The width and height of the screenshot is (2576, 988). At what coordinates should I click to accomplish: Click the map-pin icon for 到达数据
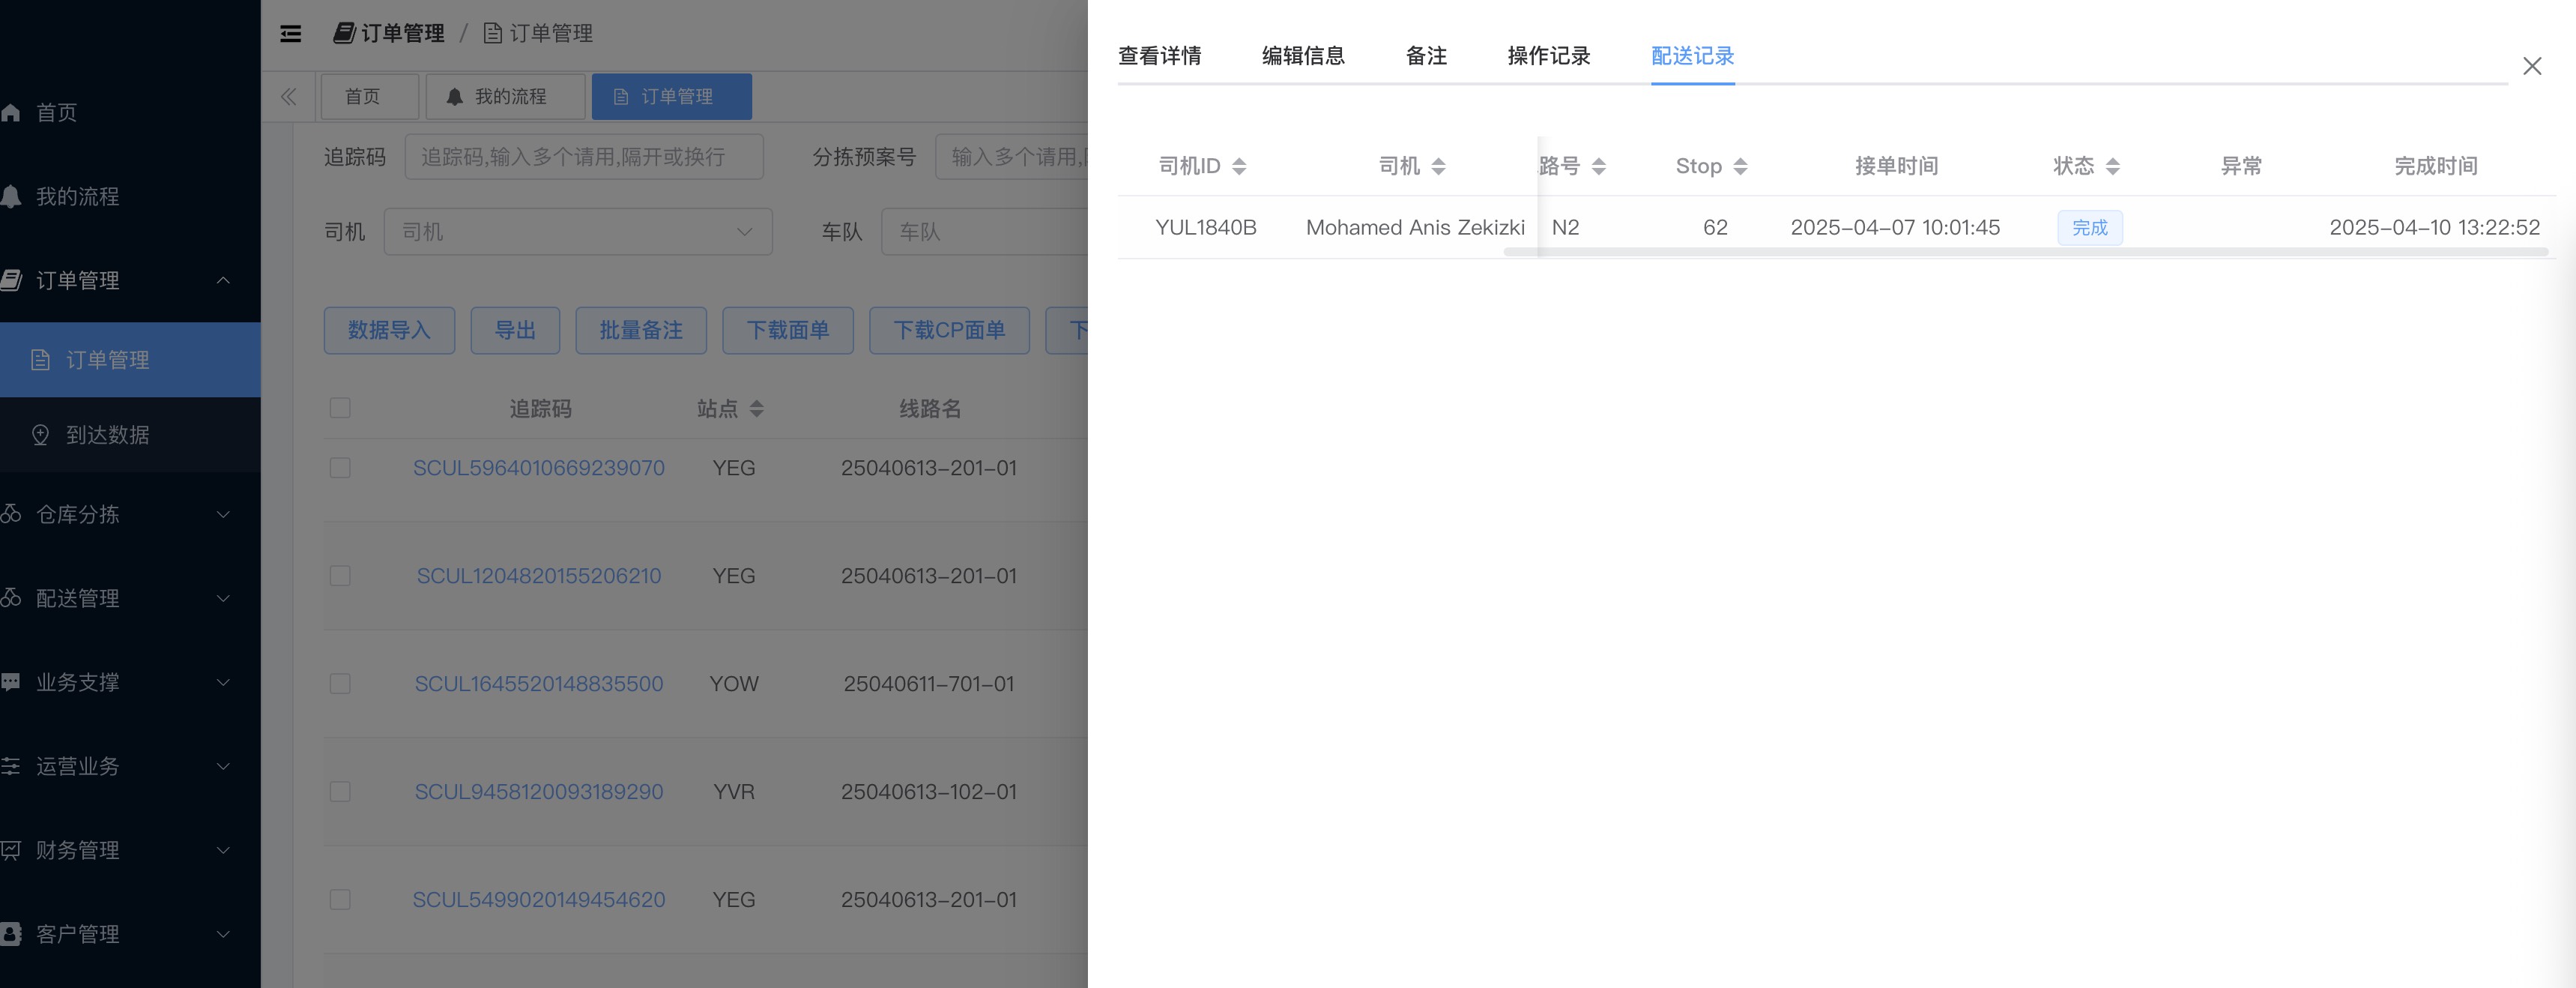[41, 435]
